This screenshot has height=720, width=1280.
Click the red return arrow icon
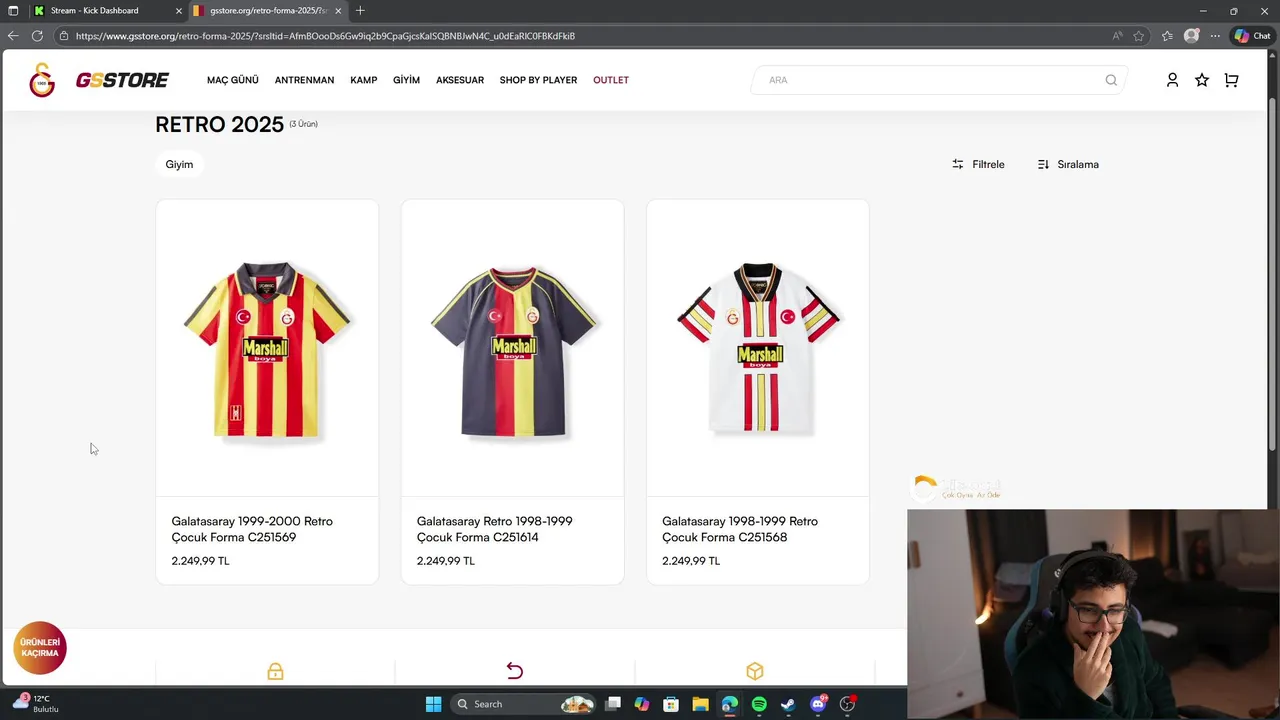coord(515,671)
